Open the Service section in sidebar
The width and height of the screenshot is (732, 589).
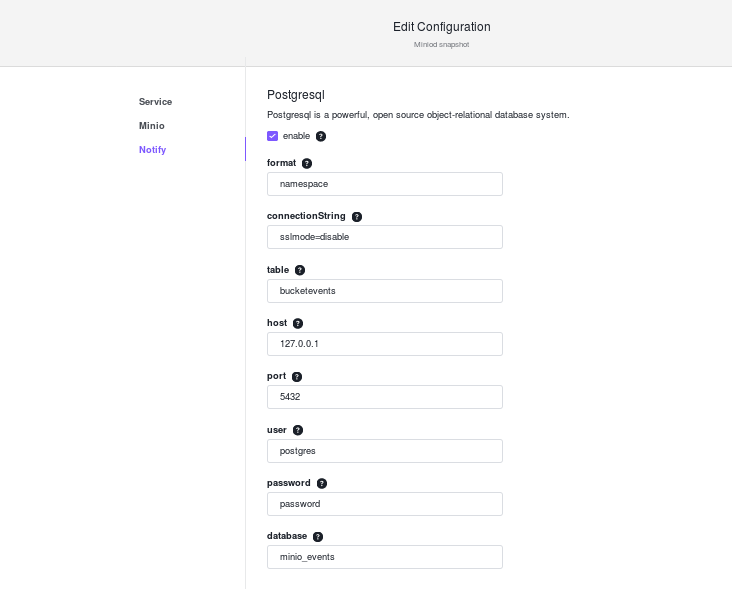pyautogui.click(x=155, y=102)
